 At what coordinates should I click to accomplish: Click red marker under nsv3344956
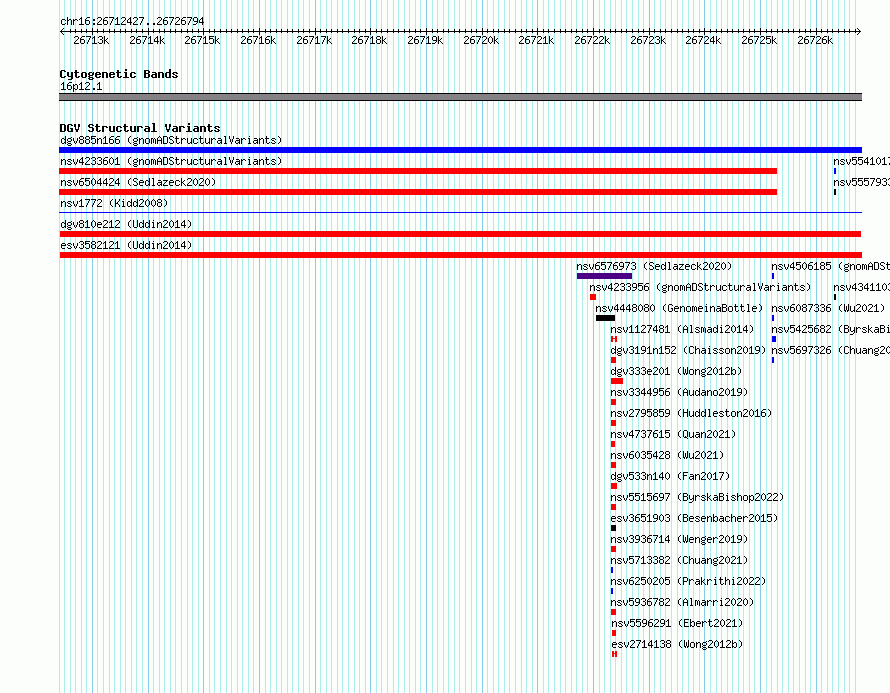(x=614, y=402)
